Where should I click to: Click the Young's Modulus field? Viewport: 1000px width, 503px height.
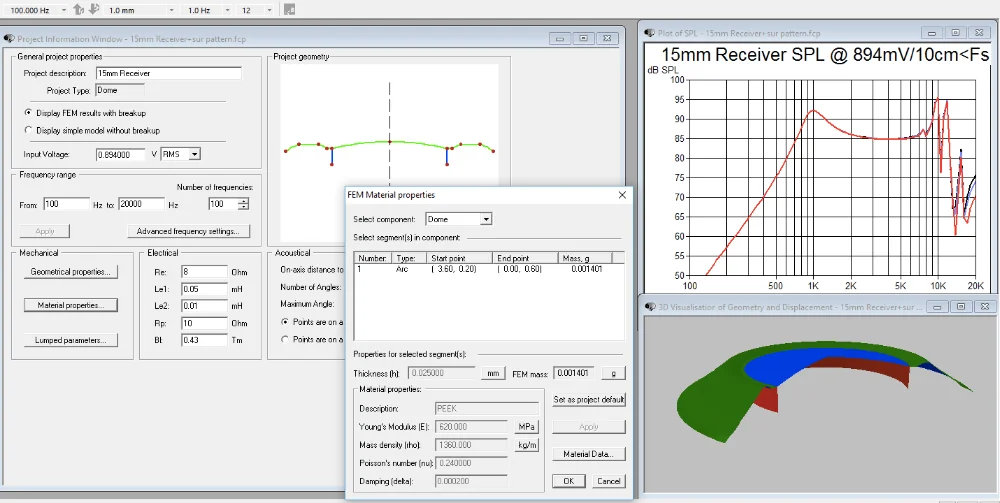coord(471,426)
